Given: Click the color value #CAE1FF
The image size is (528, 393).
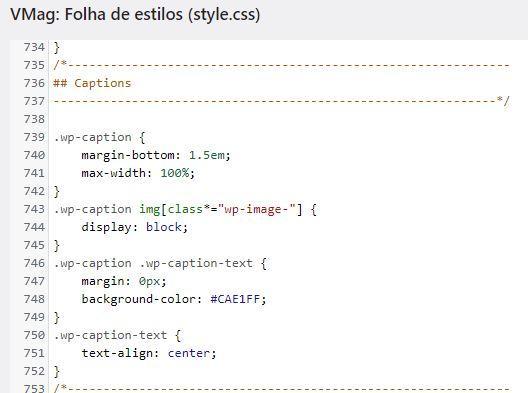Looking at the screenshot, I should (235, 299).
